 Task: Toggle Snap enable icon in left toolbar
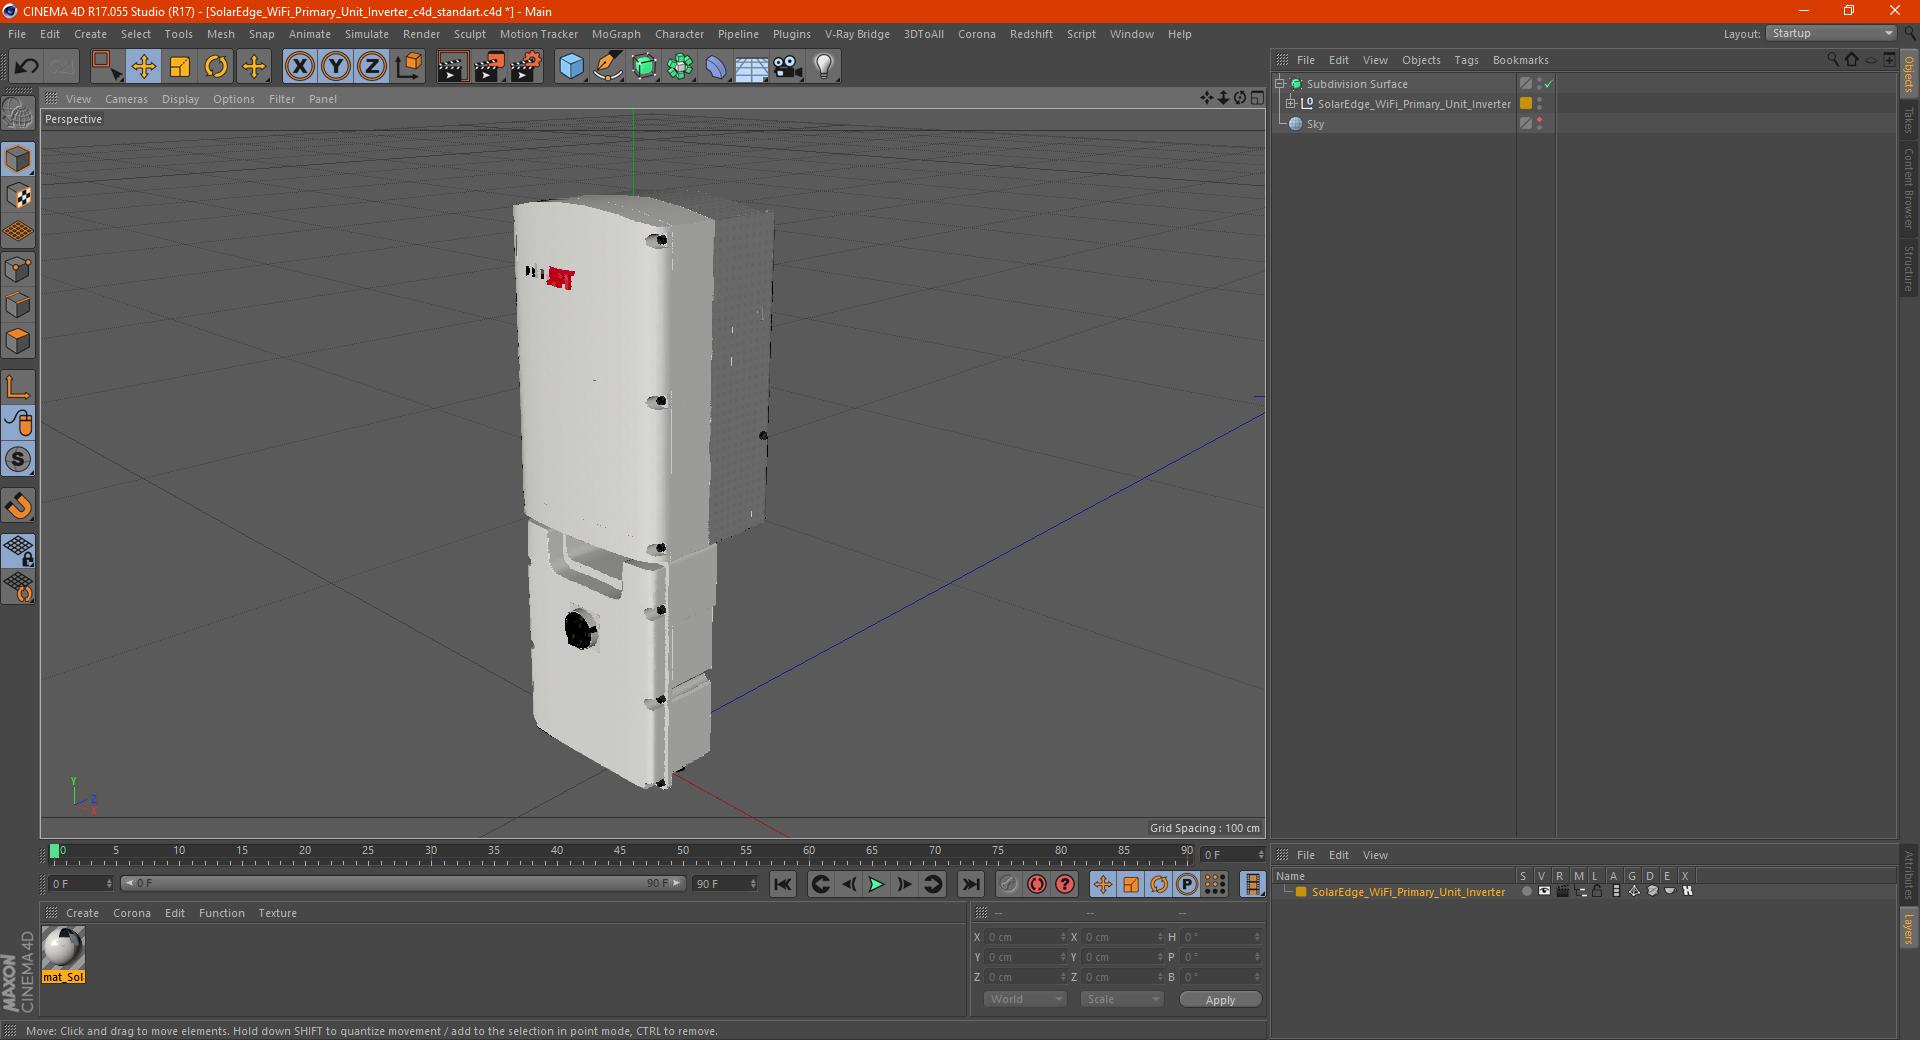click(18, 459)
